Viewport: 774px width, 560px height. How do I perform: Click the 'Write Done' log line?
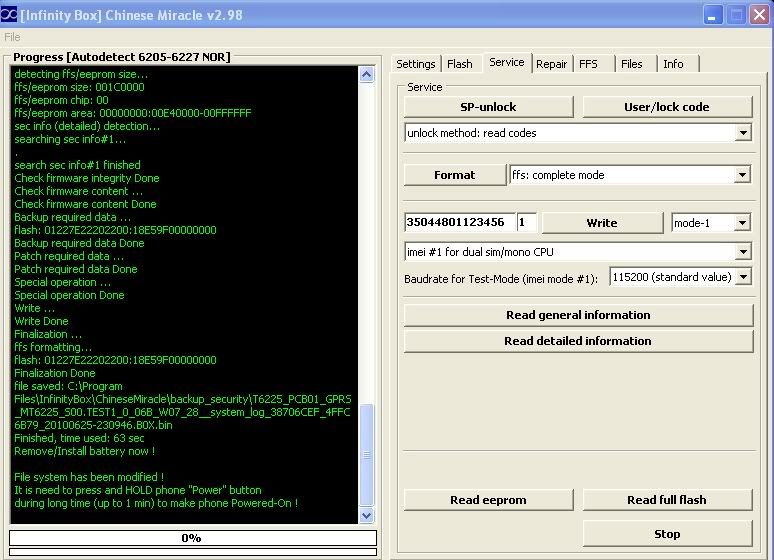(x=41, y=321)
